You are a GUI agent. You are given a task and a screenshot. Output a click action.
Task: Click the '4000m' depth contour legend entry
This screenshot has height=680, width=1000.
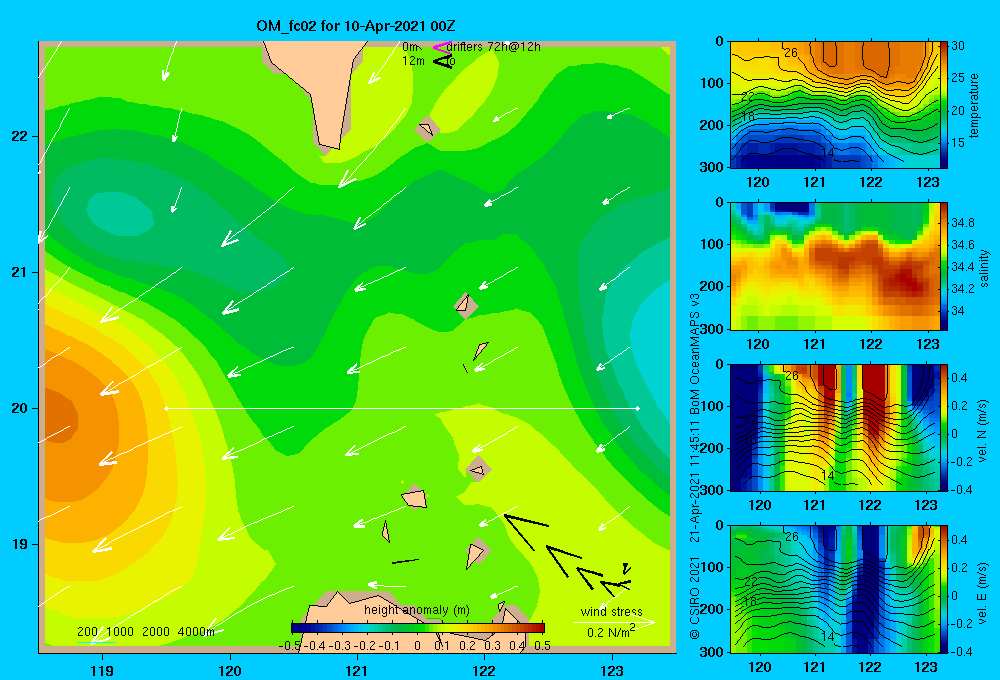pyautogui.click(x=196, y=632)
